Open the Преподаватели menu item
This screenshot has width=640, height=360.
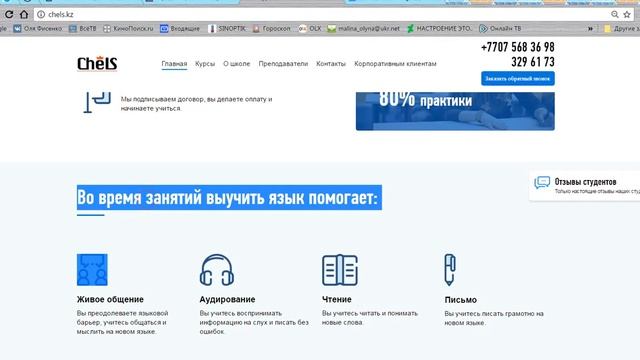tap(283, 64)
